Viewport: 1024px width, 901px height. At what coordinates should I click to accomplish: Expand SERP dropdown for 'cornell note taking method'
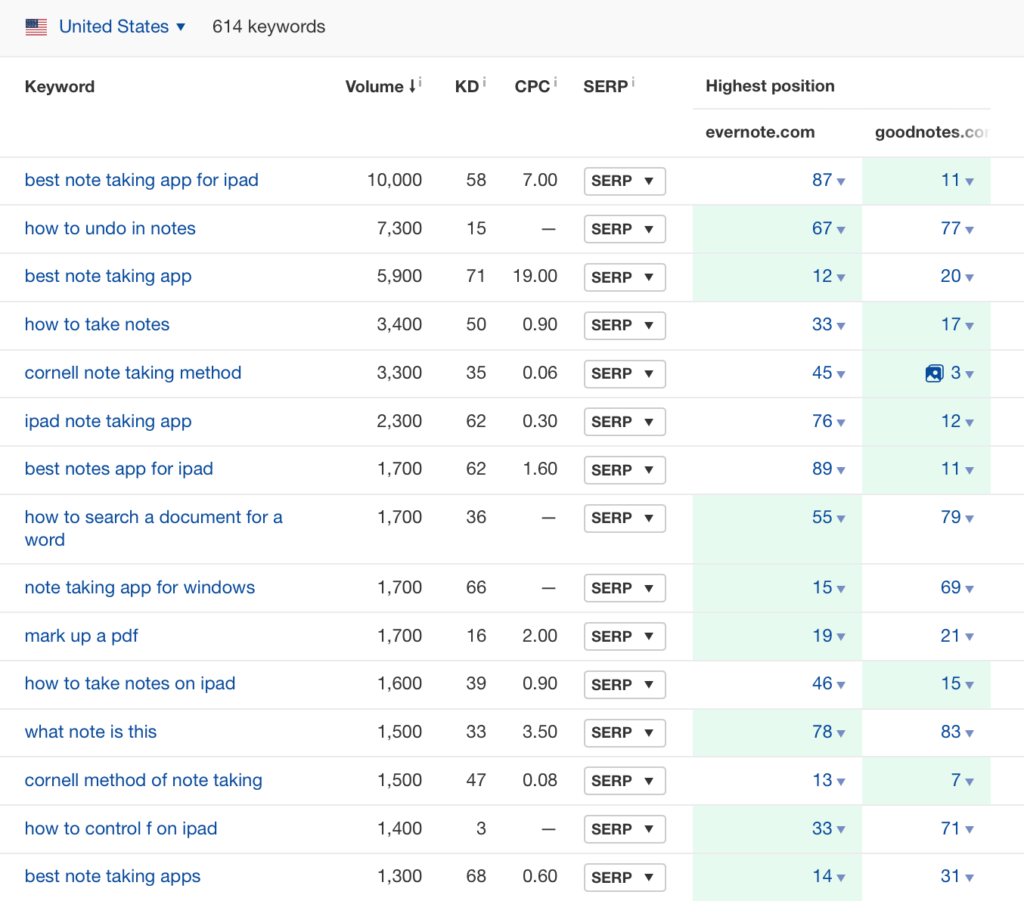[624, 373]
